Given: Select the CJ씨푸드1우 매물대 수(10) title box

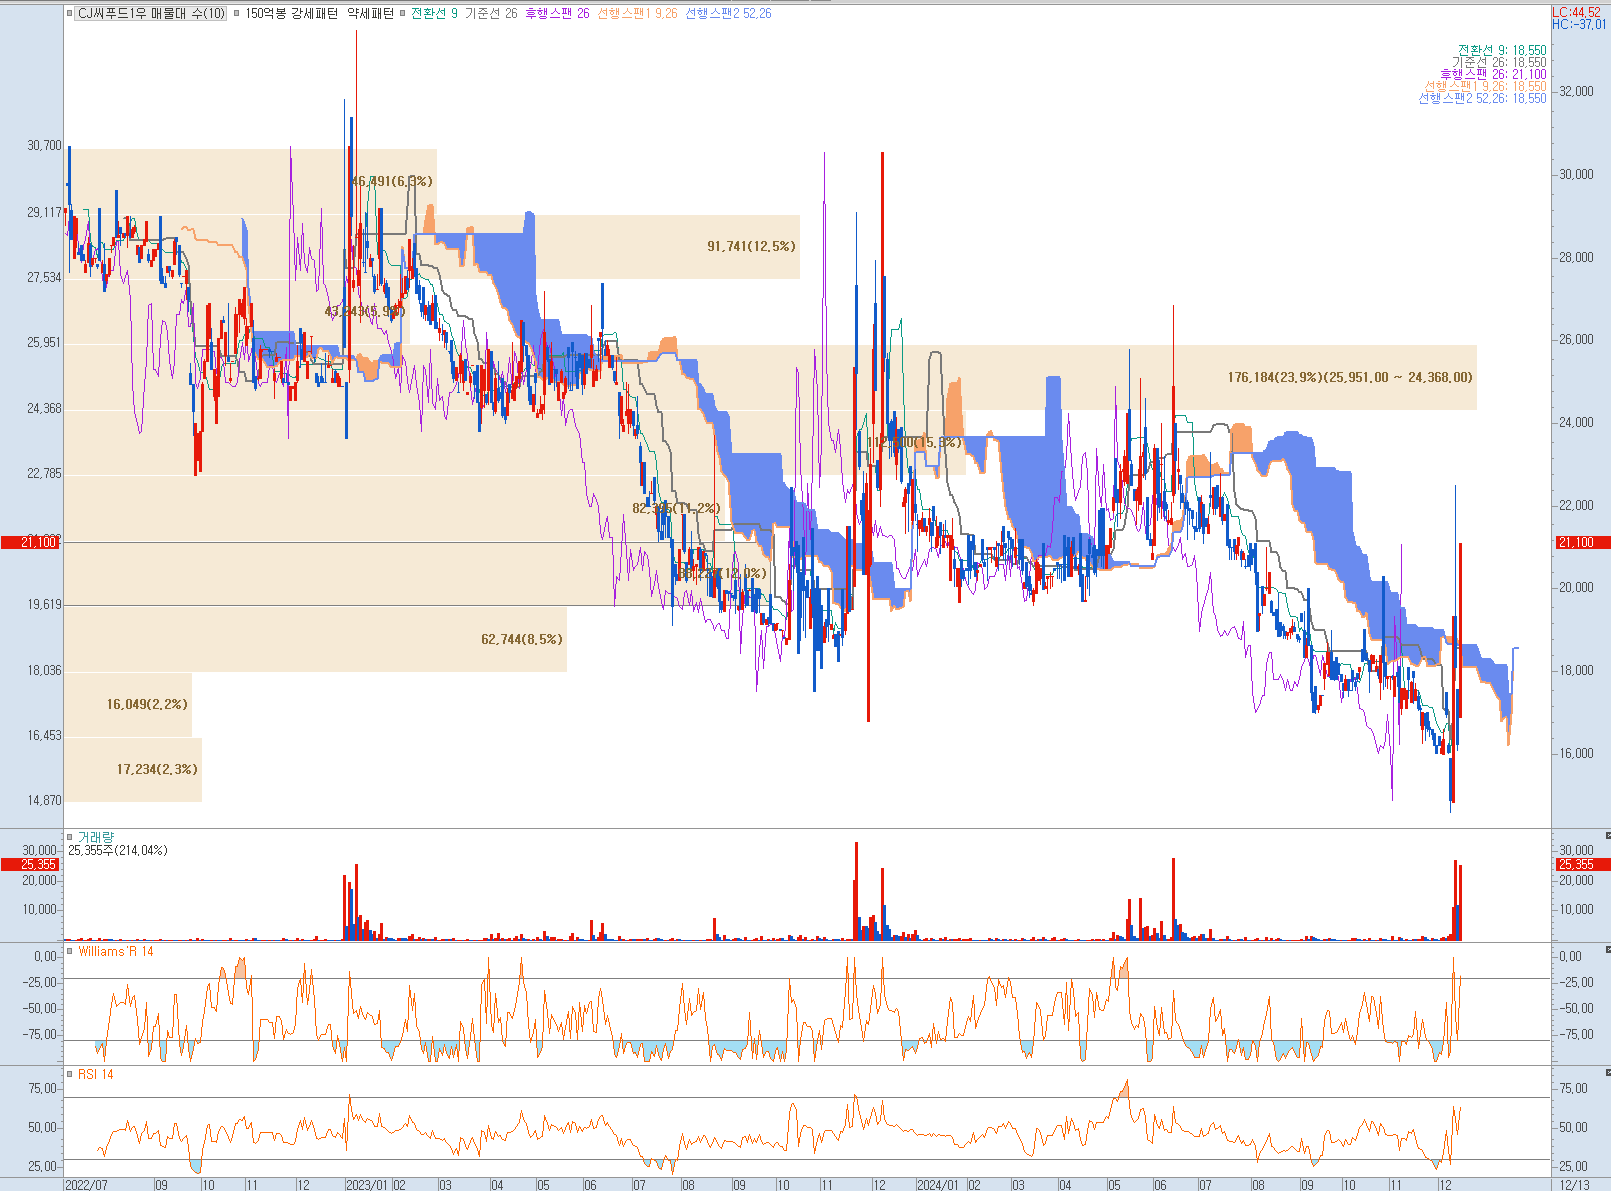Looking at the screenshot, I should click(152, 14).
